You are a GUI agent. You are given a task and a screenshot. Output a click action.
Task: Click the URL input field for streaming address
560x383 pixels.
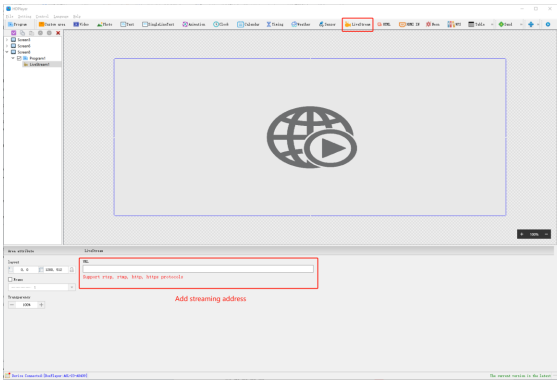pos(198,269)
